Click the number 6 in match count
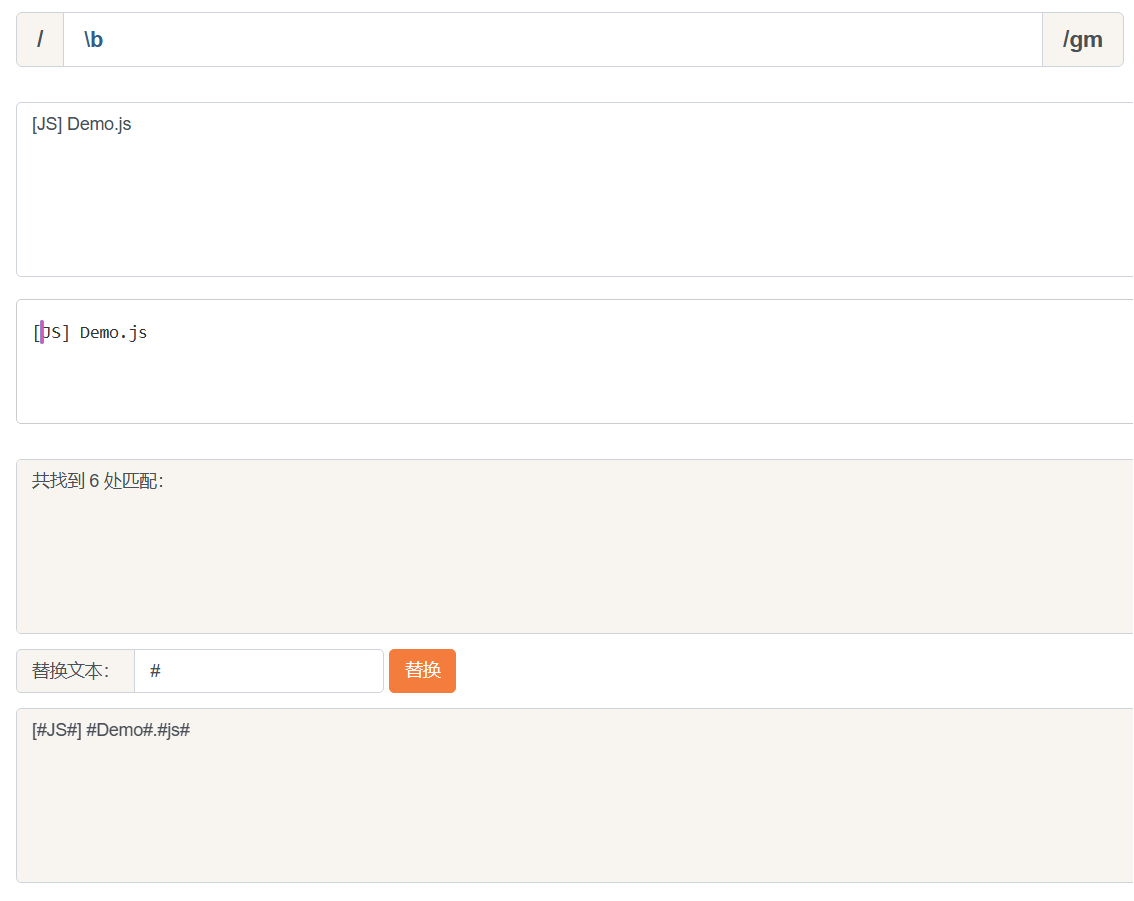The image size is (1134, 901). tap(94, 481)
